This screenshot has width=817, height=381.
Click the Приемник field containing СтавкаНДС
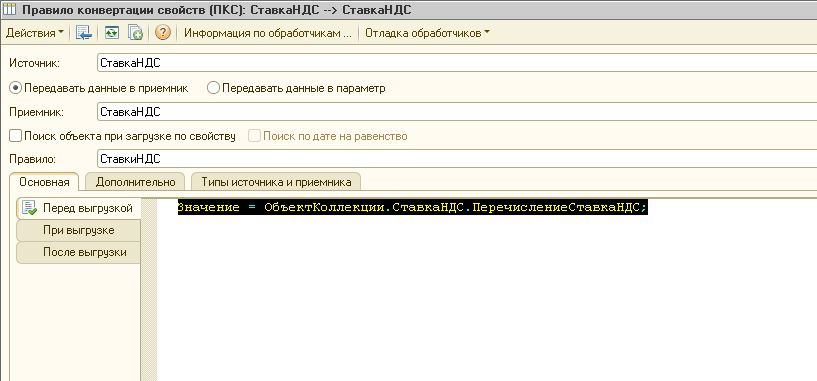(457, 112)
